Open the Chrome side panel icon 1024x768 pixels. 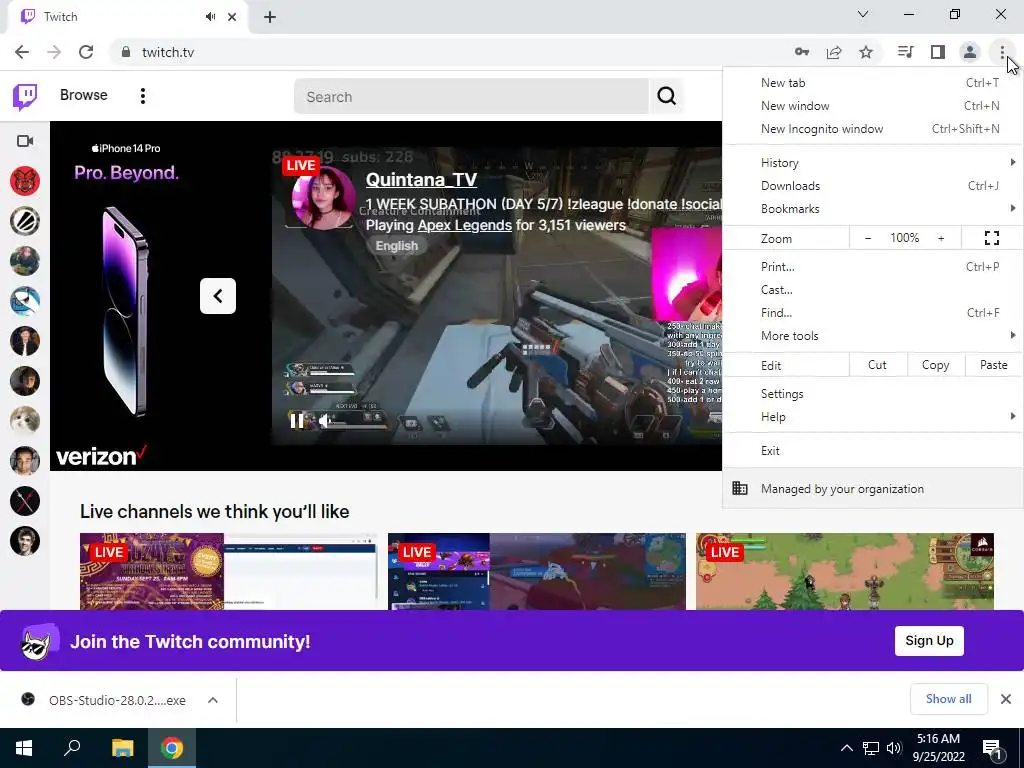point(938,52)
